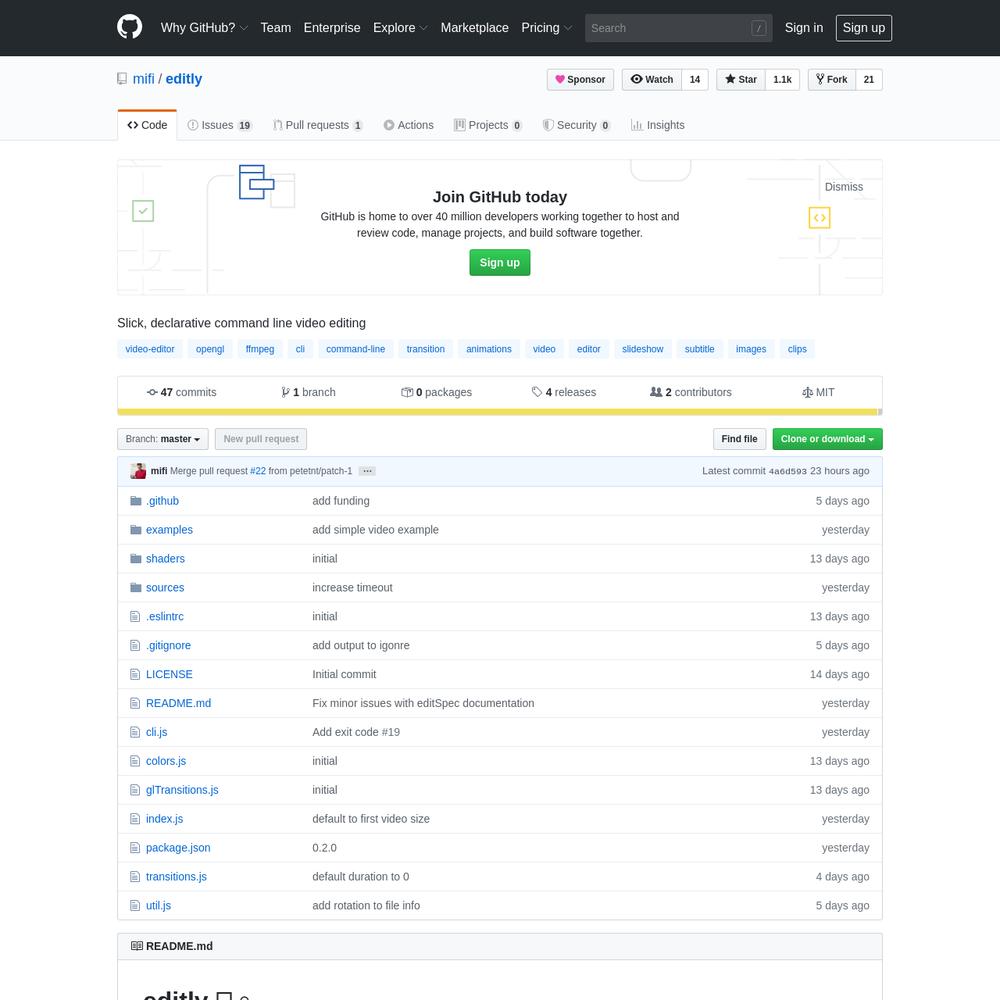Click the file icon beside .eslintrc
This screenshot has height=1000, width=1000.
(135, 616)
